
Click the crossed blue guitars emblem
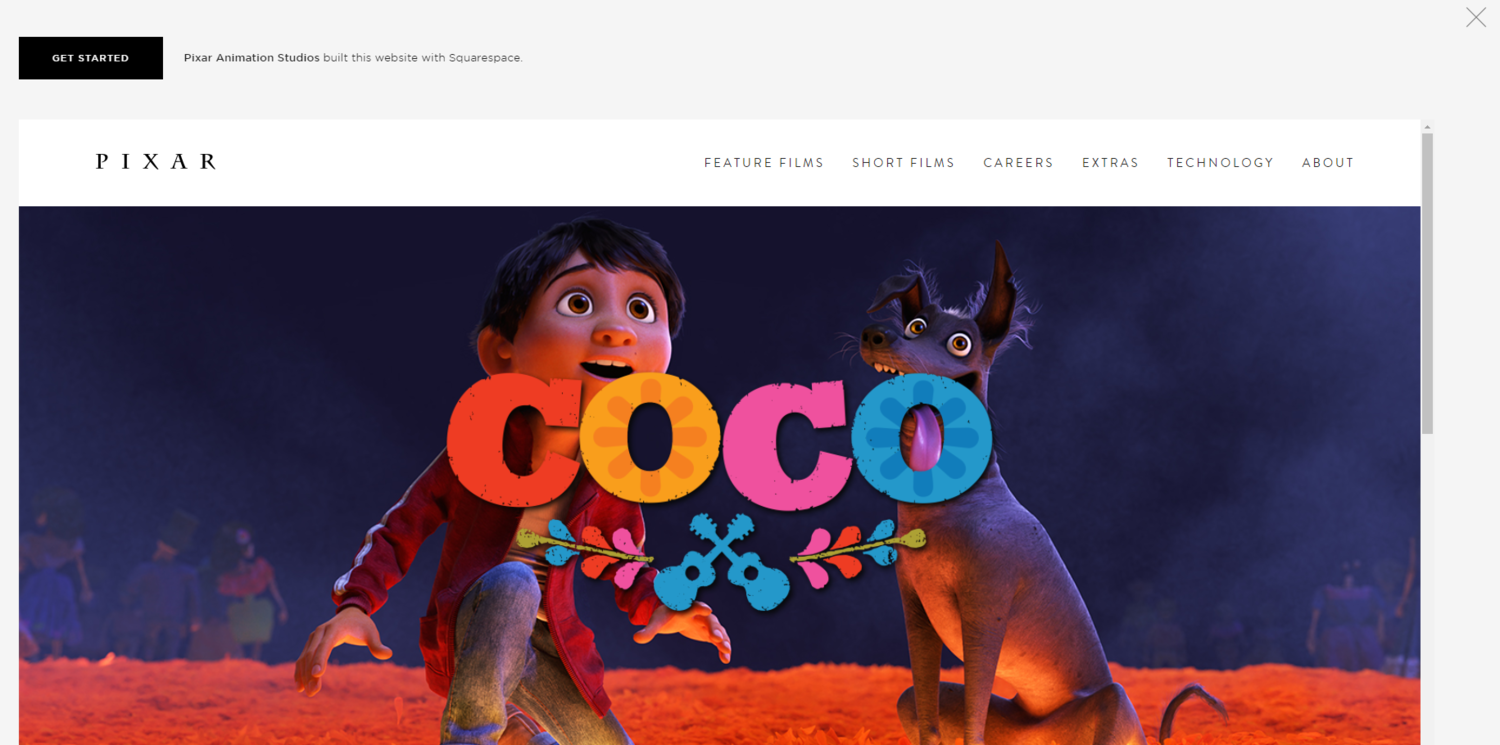point(722,561)
